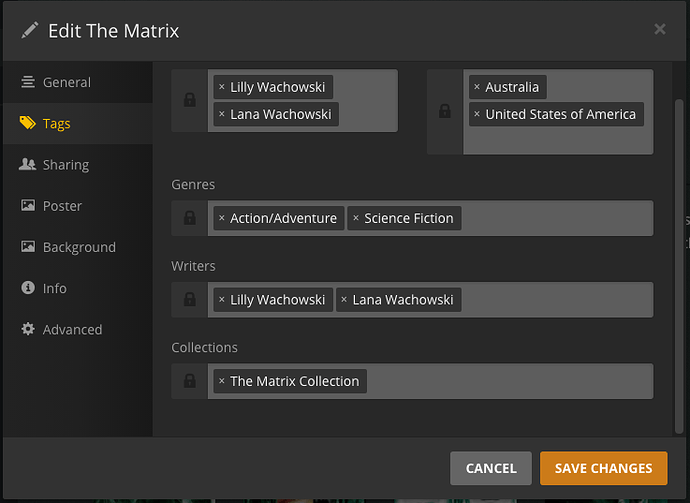
Task: Remove the Australia country tag
Action: (477, 87)
